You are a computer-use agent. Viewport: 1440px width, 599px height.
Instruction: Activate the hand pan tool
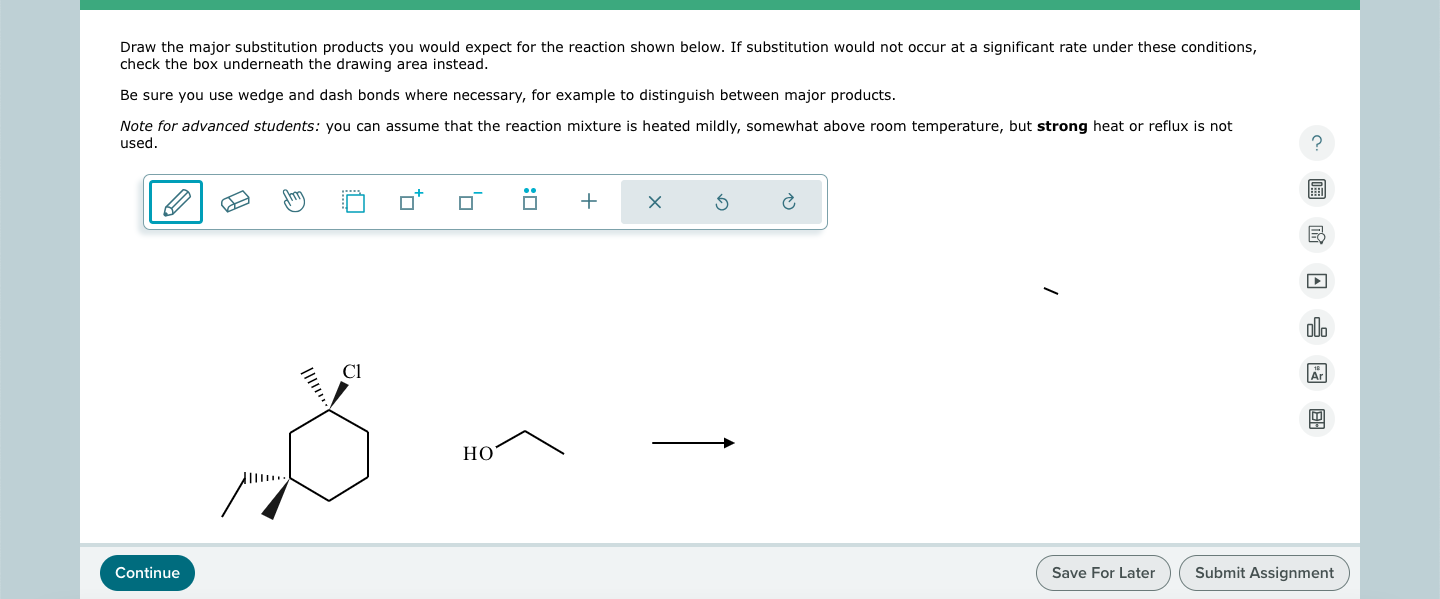294,201
